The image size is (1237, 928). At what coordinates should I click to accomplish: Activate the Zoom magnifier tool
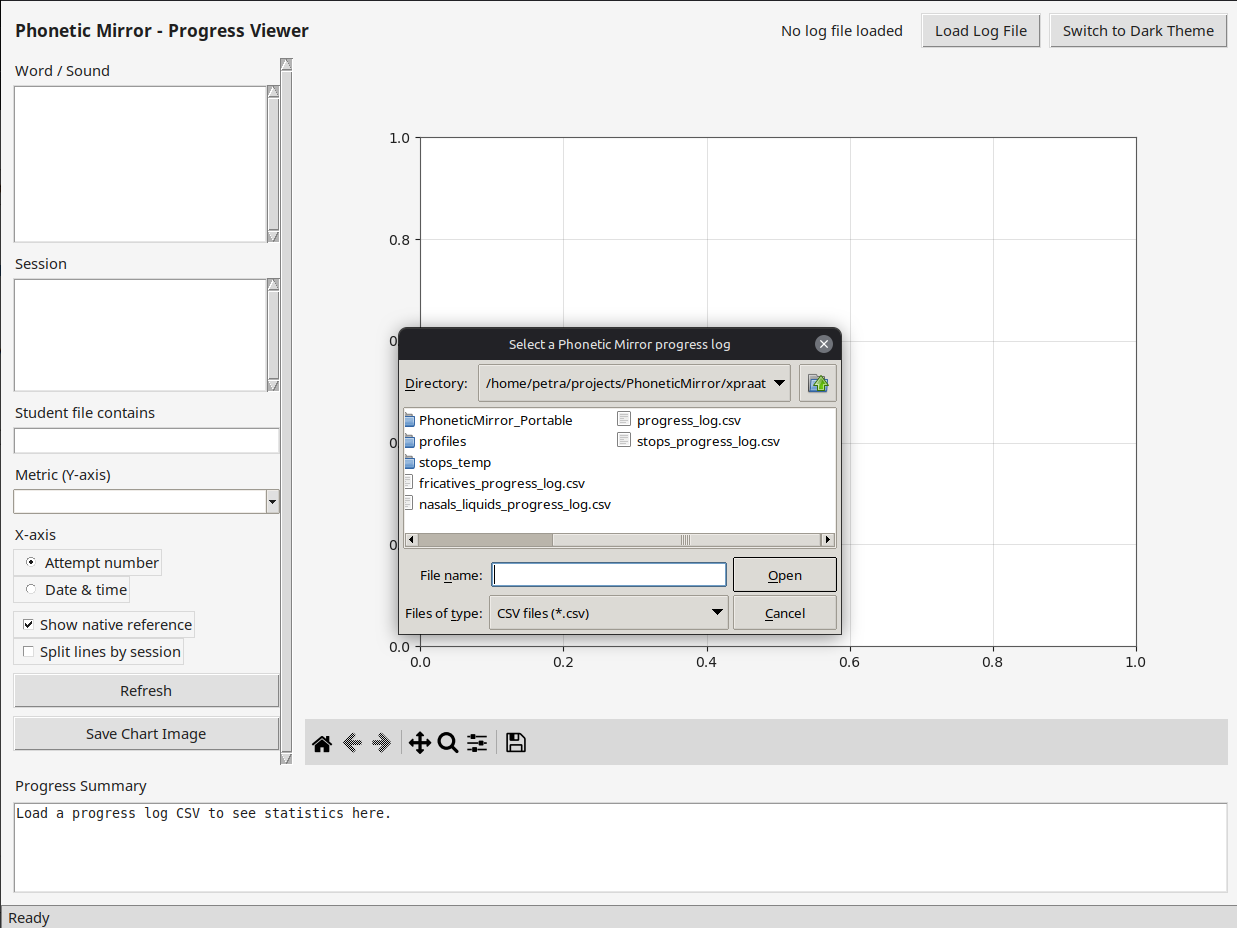pyautogui.click(x=448, y=743)
